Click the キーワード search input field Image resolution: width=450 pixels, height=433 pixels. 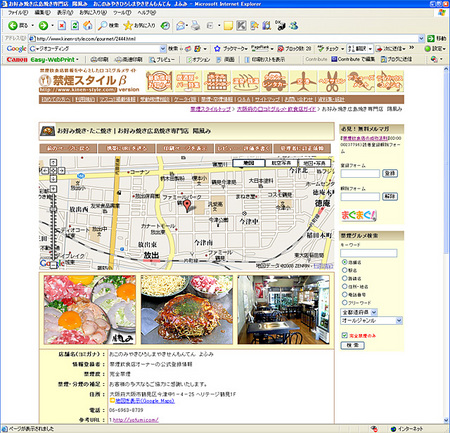[369, 253]
